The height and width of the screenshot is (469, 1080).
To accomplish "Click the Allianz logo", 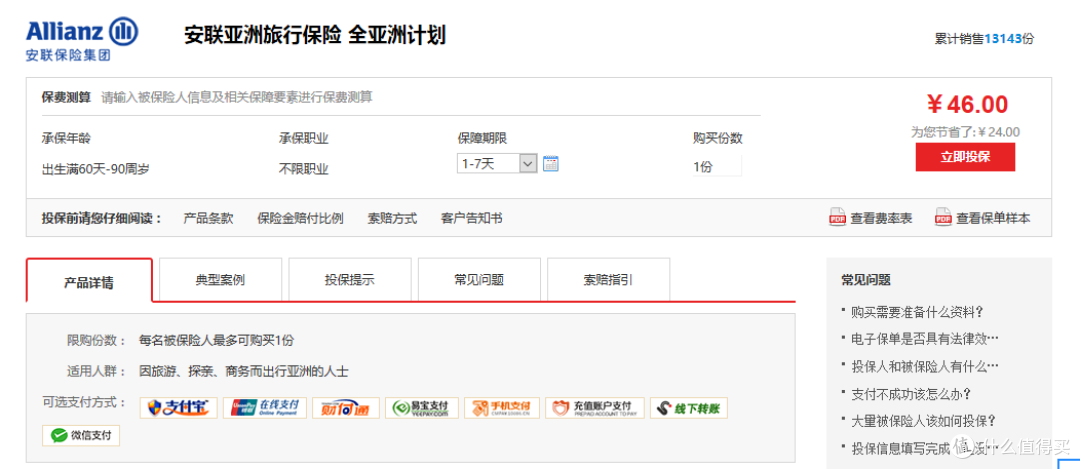I will (82, 40).
